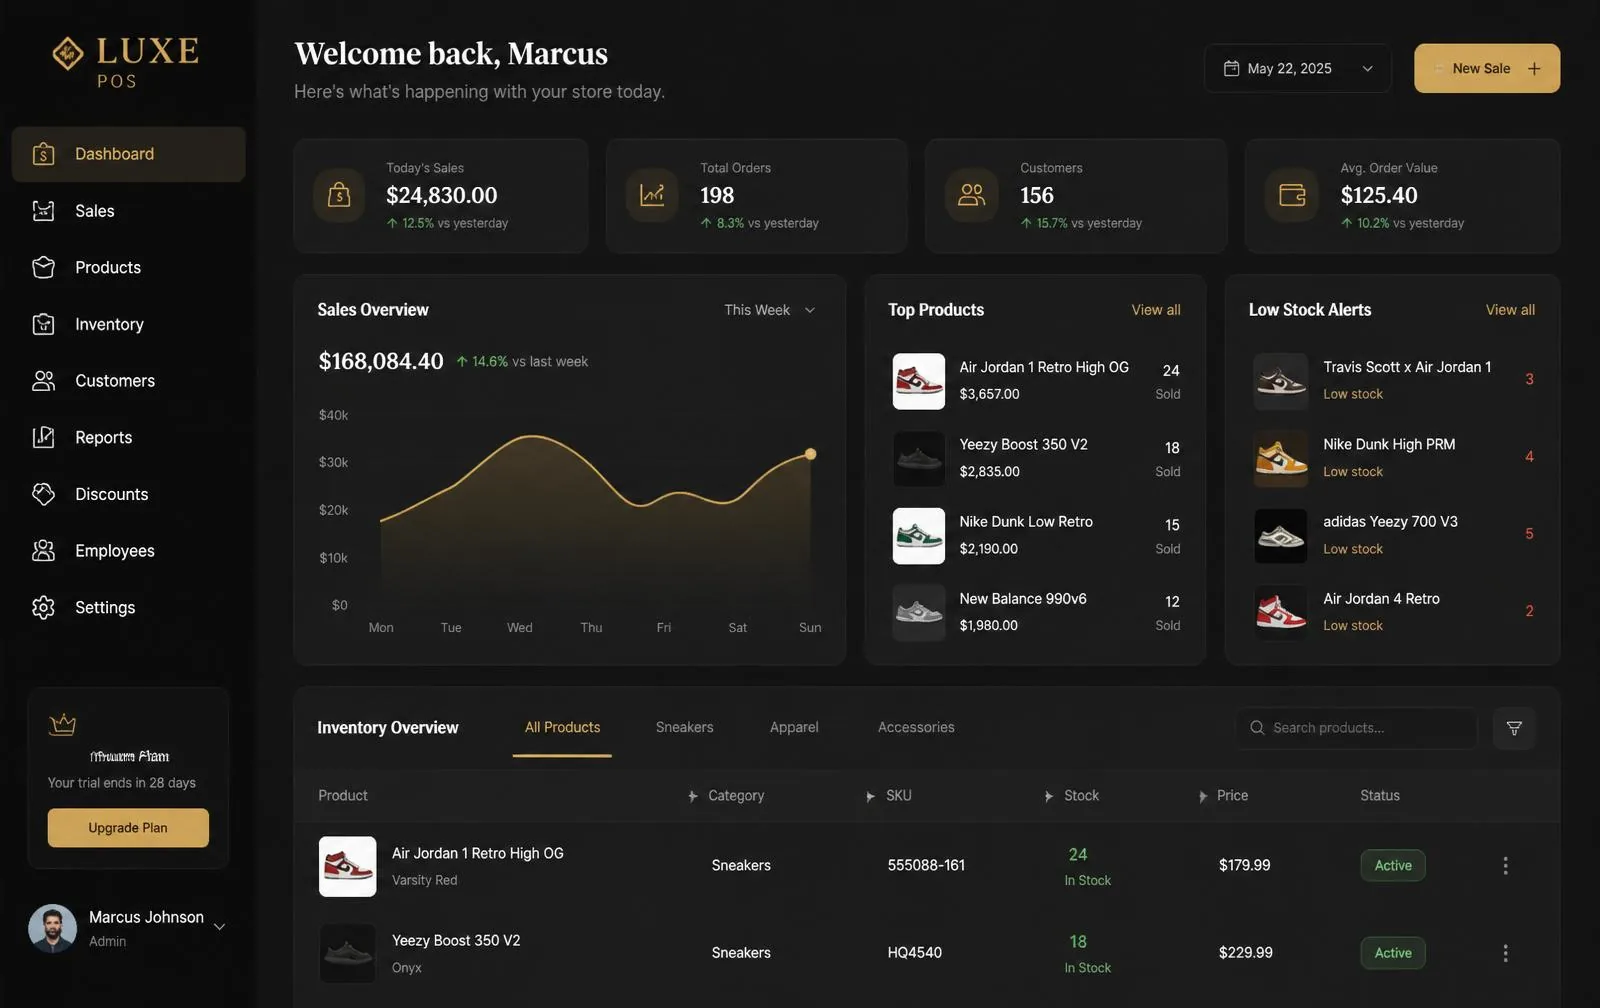1600x1008 pixels.
Task: Open Products in the sidebar
Action: pyautogui.click(x=128, y=267)
